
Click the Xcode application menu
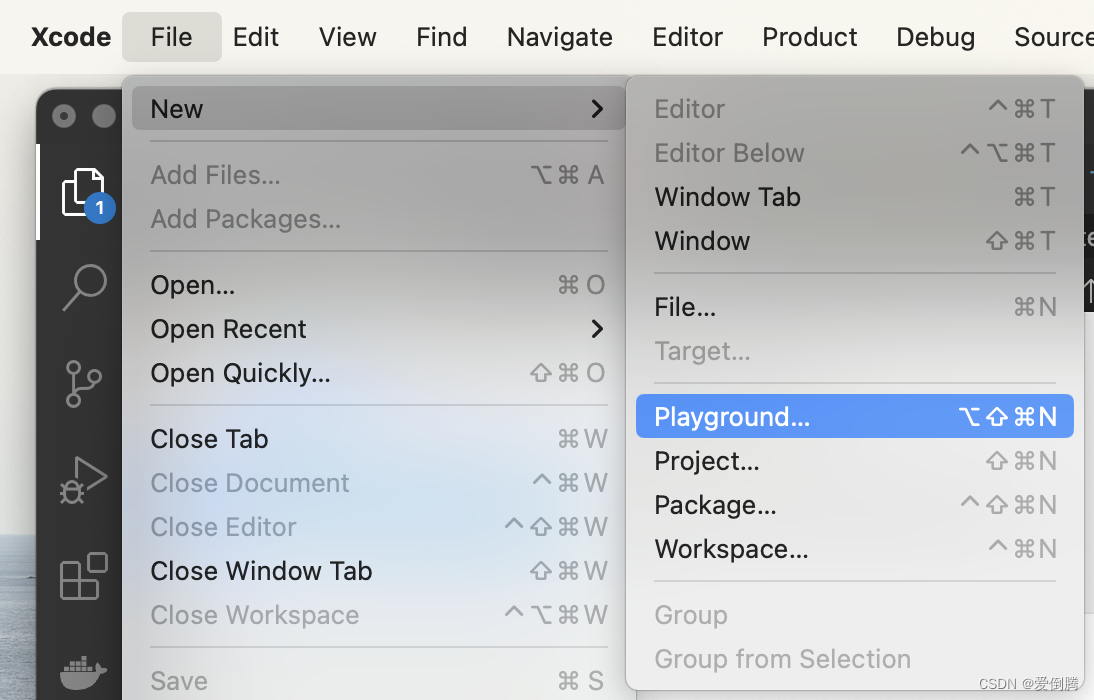(x=71, y=37)
